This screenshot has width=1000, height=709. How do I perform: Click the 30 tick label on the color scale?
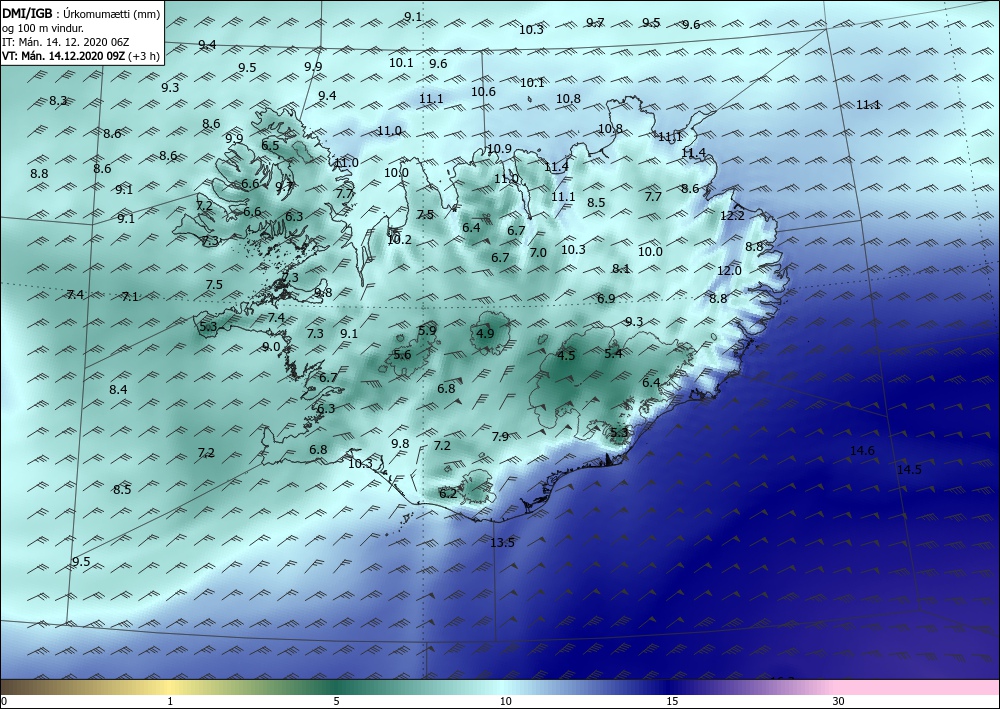point(839,701)
